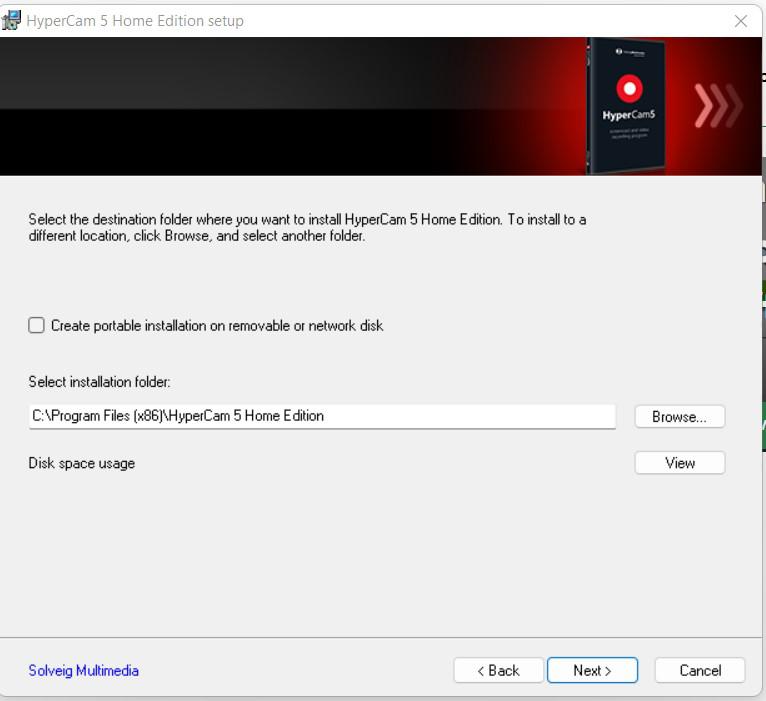Cancel the HyperCam installation
This screenshot has width=766, height=701.
(x=700, y=670)
